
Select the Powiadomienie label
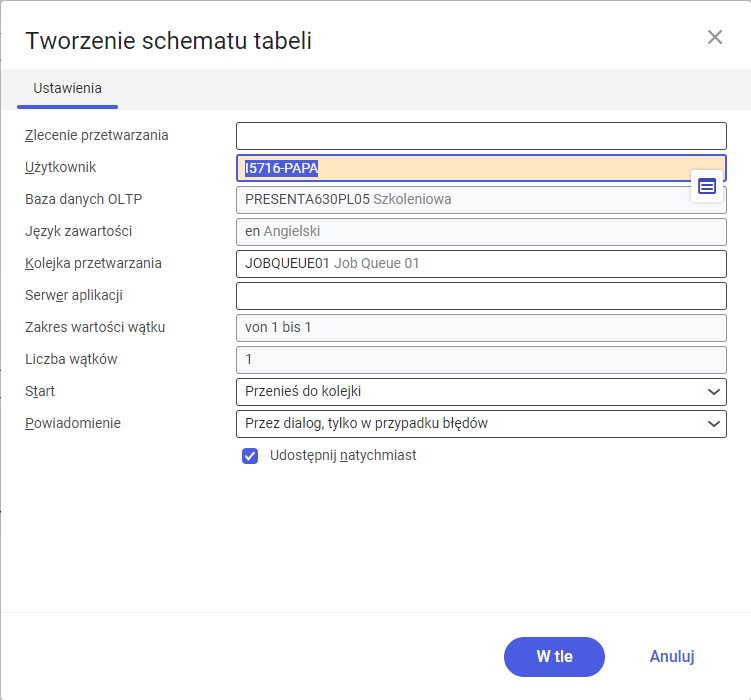pos(73,423)
